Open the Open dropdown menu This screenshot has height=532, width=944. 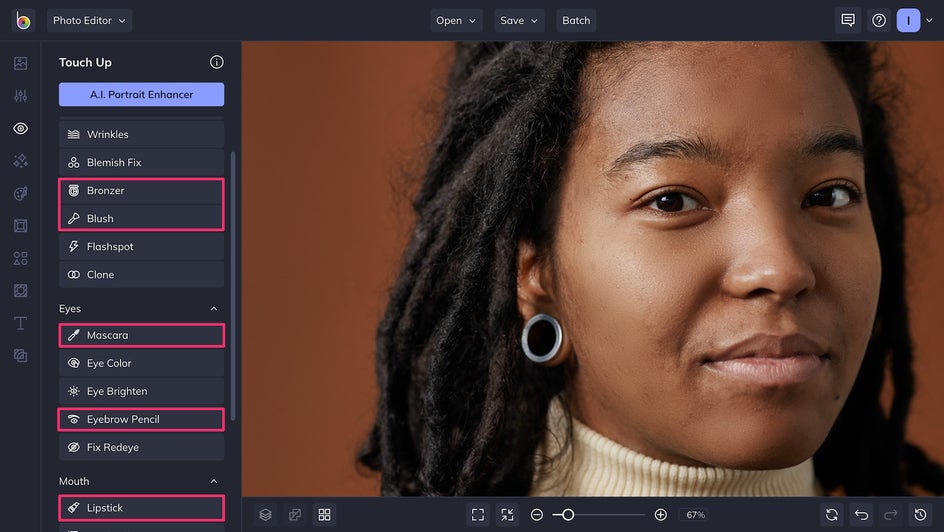tap(456, 20)
